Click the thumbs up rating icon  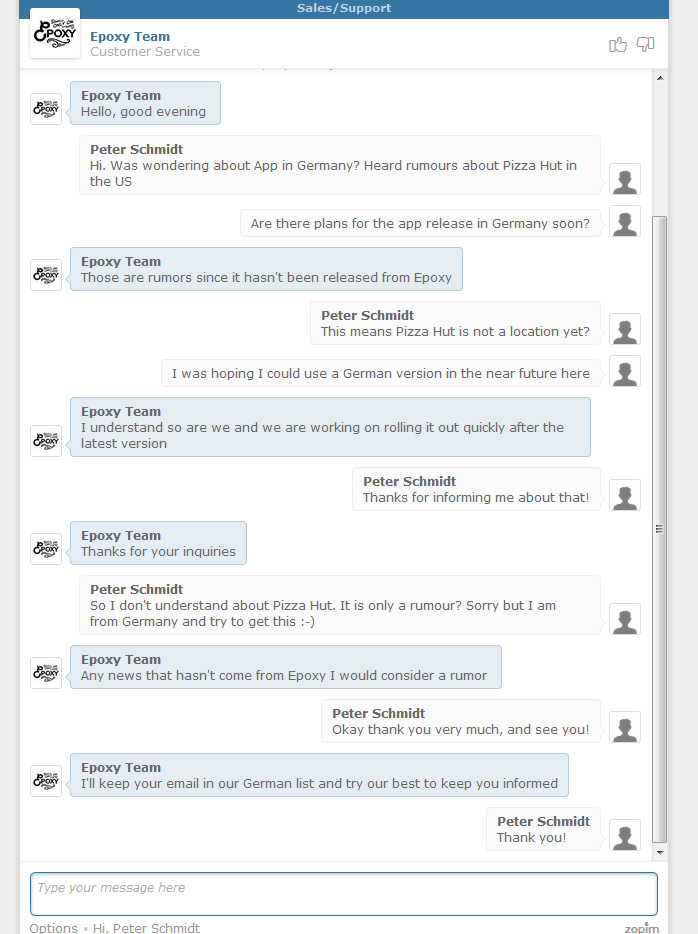coord(618,44)
